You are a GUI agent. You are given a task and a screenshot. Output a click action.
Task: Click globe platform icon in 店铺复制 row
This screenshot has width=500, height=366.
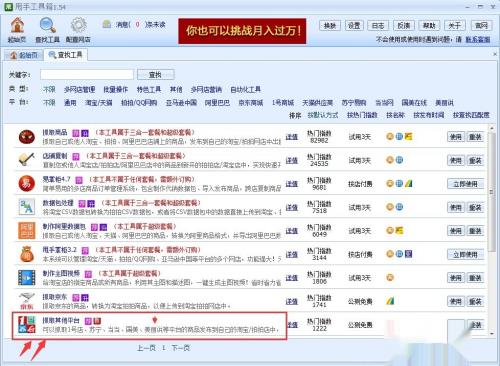399,160
